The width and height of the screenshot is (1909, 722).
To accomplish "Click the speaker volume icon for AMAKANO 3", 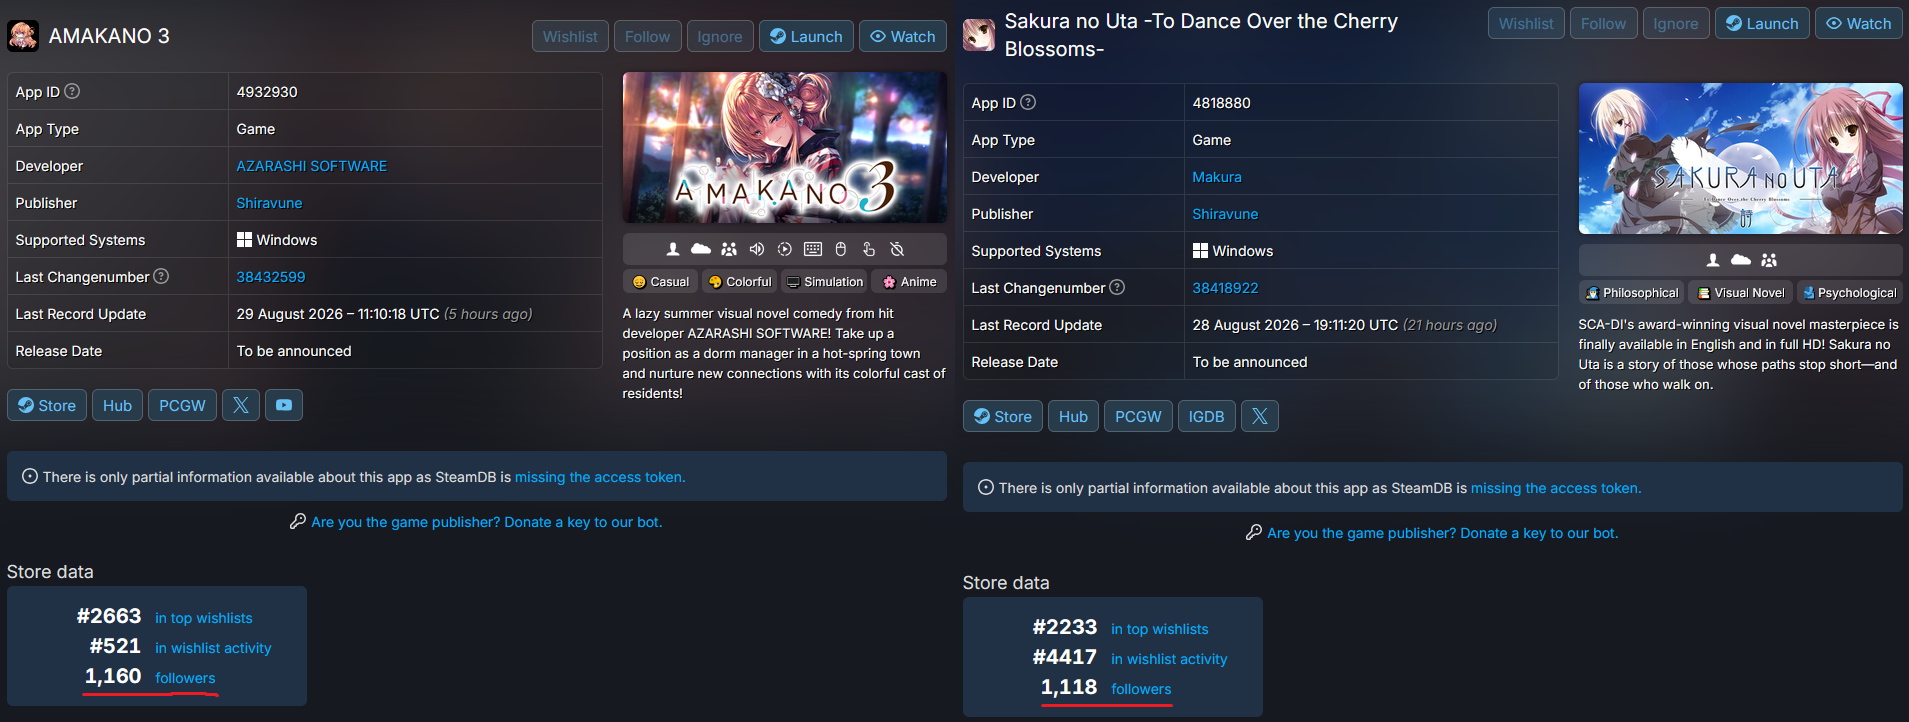I will [x=757, y=249].
